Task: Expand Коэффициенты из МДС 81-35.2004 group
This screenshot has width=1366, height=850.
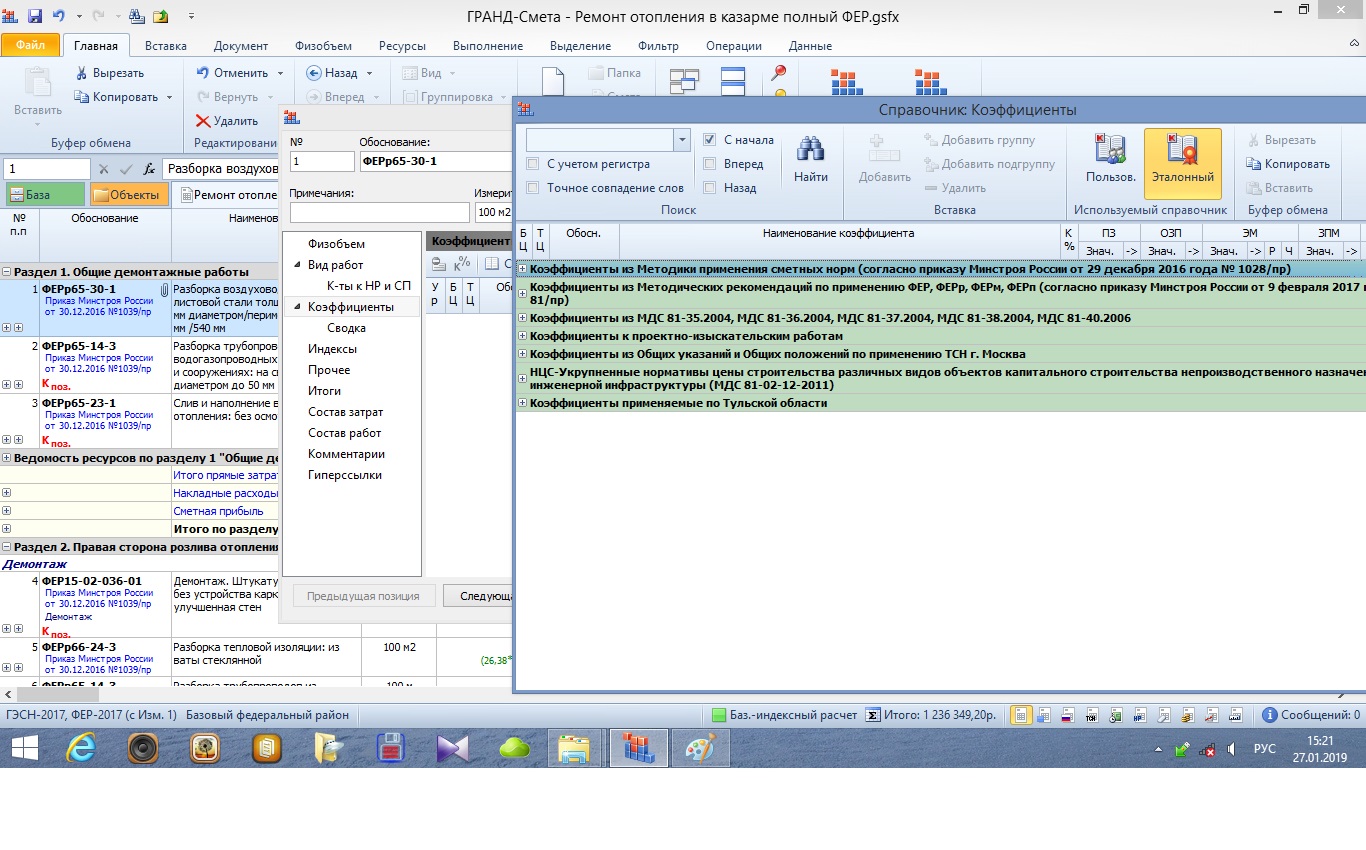Action: click(522, 318)
